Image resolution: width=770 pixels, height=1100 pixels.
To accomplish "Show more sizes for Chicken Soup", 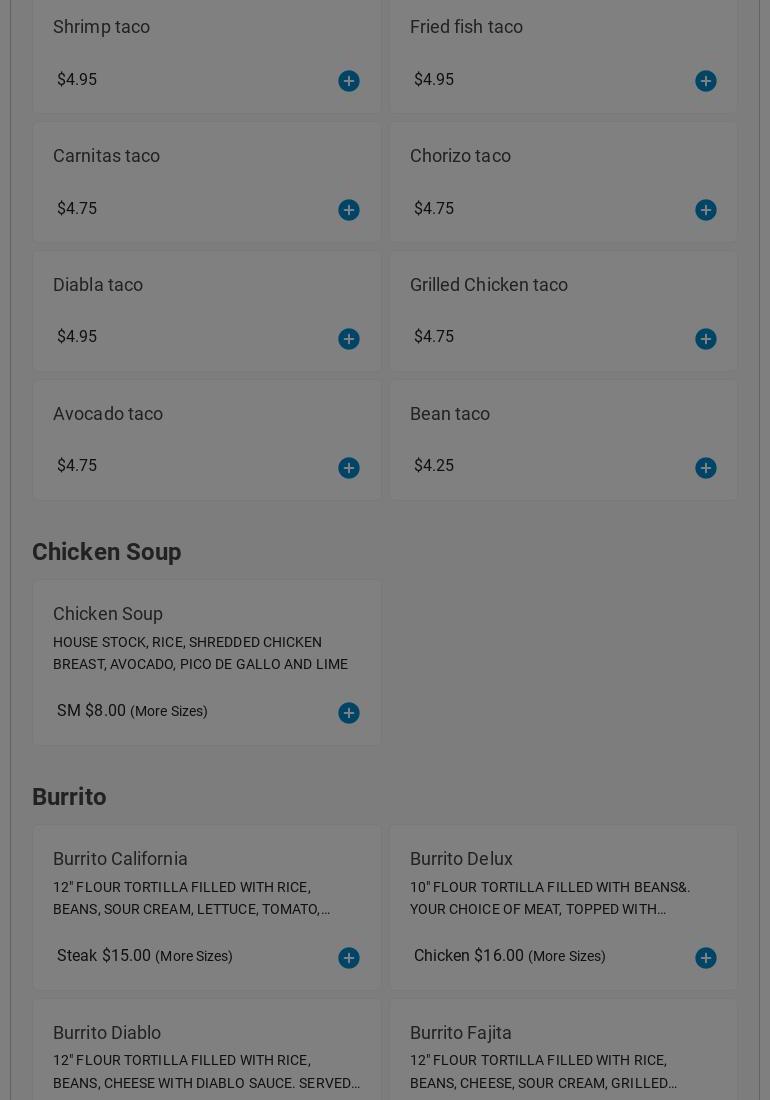I will point(169,711).
